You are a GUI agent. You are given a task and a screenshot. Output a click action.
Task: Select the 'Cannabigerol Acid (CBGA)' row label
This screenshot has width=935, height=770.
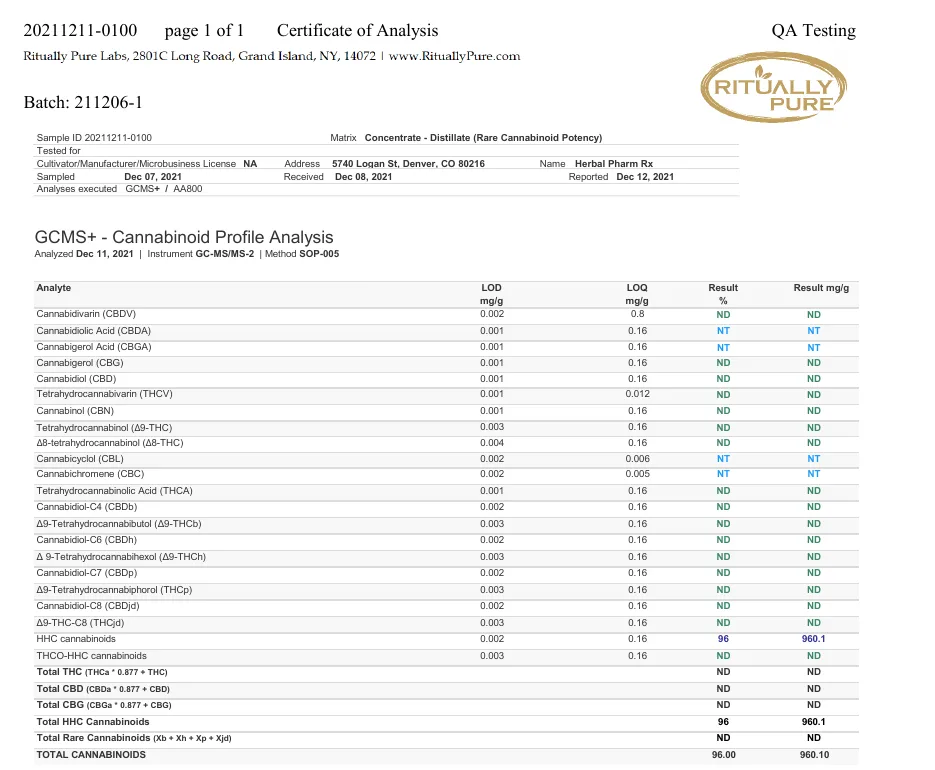(x=94, y=347)
